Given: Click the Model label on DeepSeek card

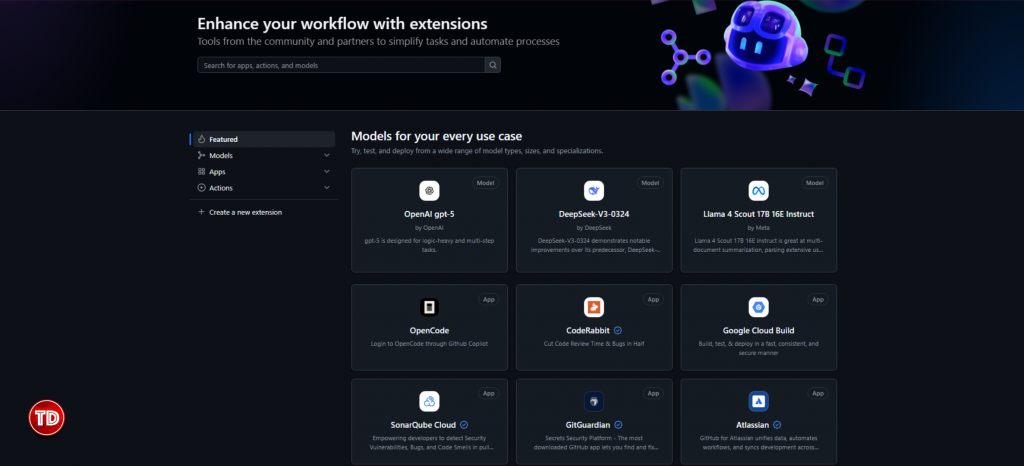Looking at the screenshot, I should (x=650, y=183).
